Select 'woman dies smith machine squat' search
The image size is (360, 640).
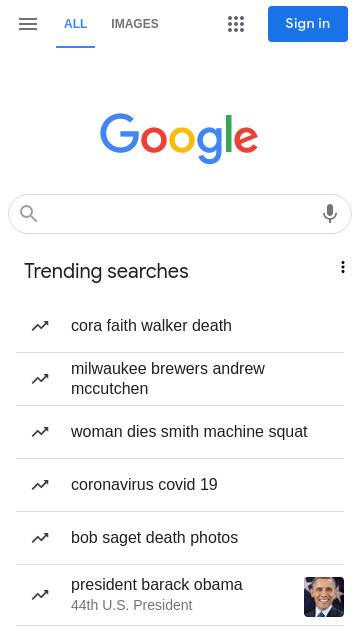pos(180,432)
